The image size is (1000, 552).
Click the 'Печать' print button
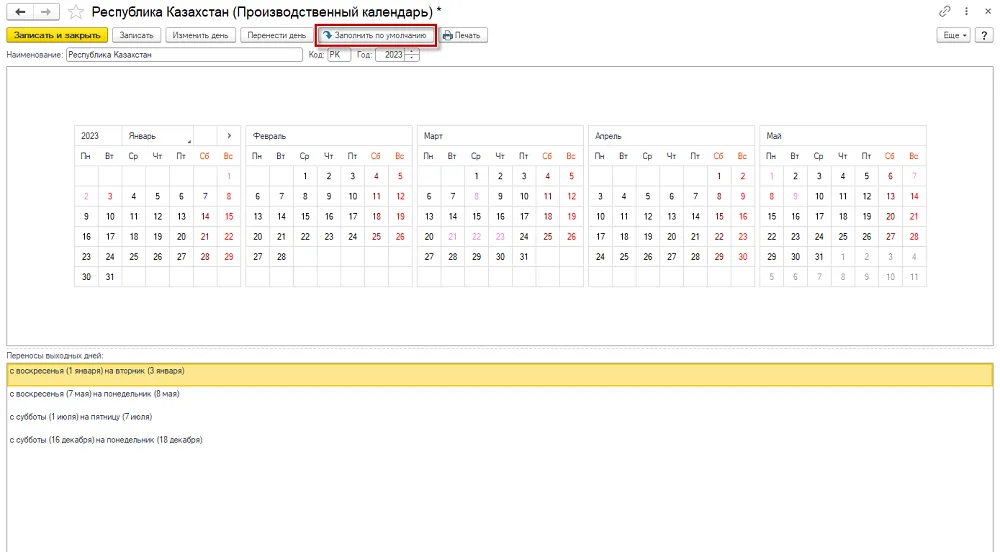[x=462, y=35]
